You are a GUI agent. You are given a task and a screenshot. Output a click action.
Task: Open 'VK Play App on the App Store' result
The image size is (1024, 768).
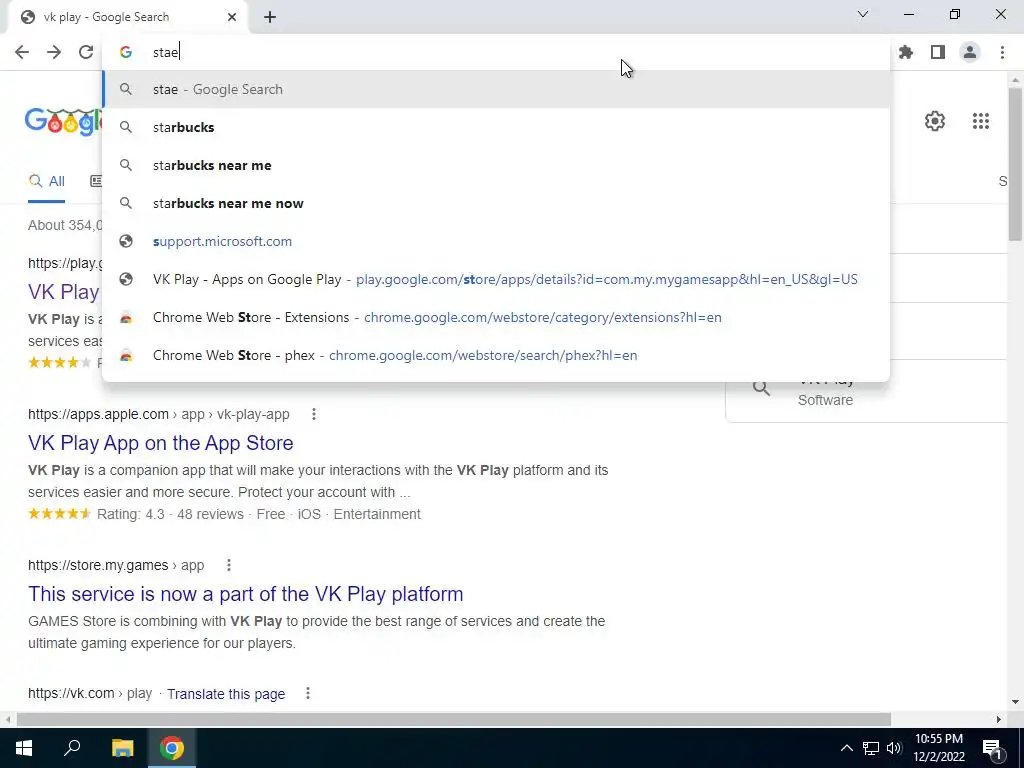[x=161, y=443]
